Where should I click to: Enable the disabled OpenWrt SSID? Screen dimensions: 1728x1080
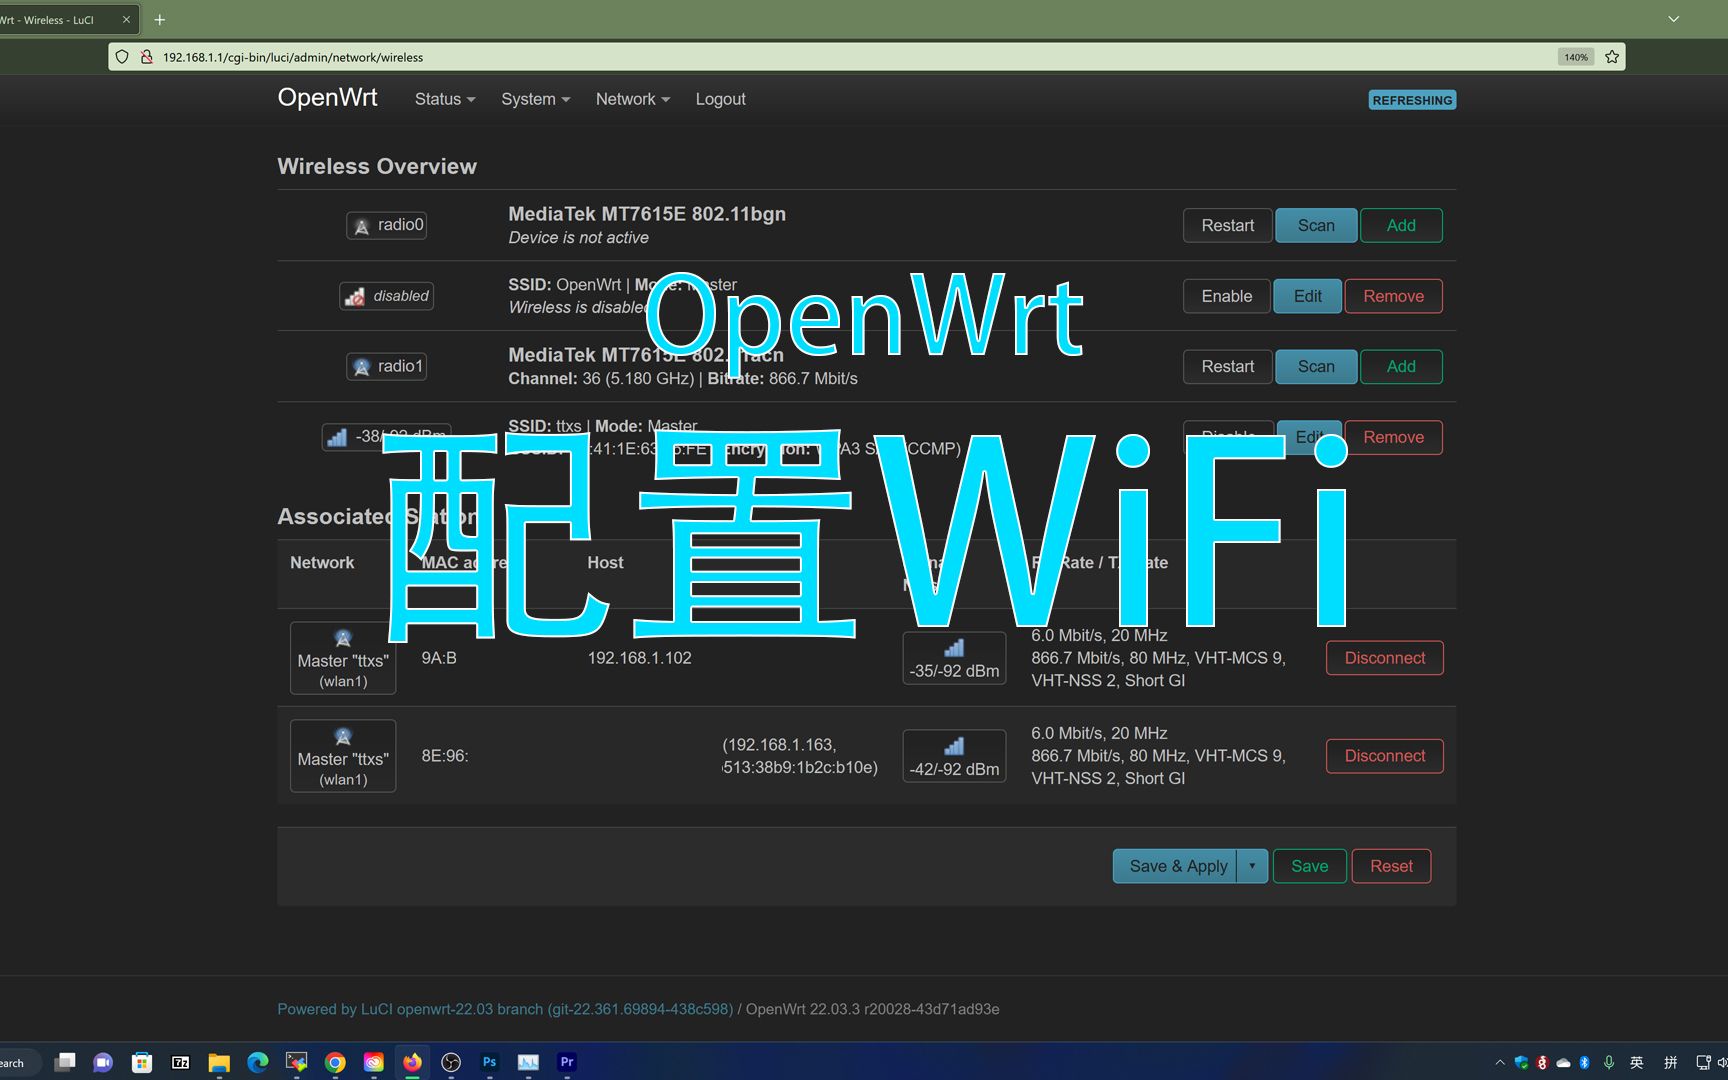click(1226, 296)
